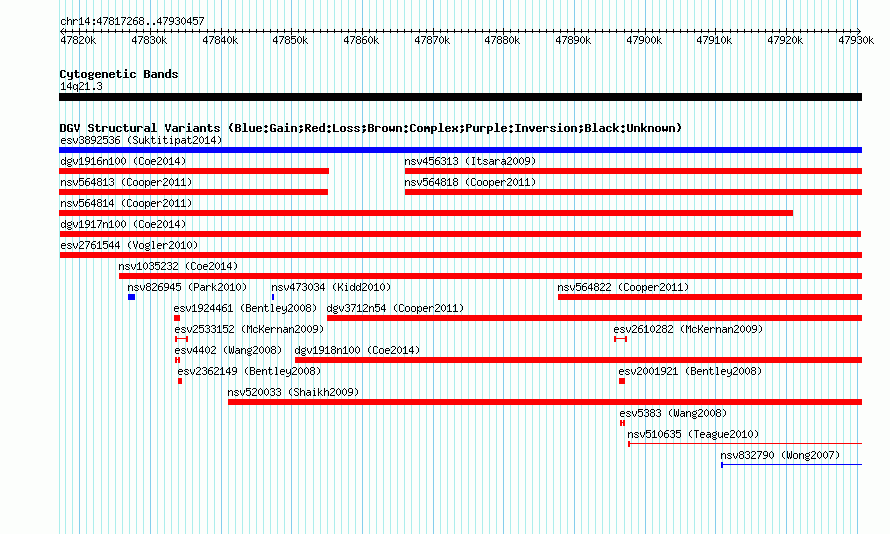This screenshot has width=890, height=534.
Task: Click the 47900k ruler position
Action: point(644,40)
